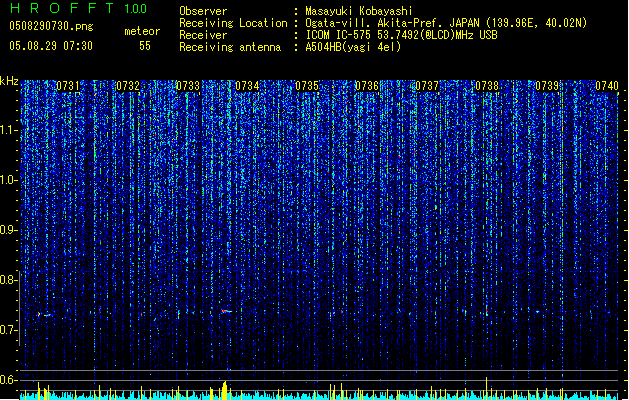This screenshot has height=400, width=629.
Task: Click the 1.0 frequency axis label
Action: (x=8, y=180)
